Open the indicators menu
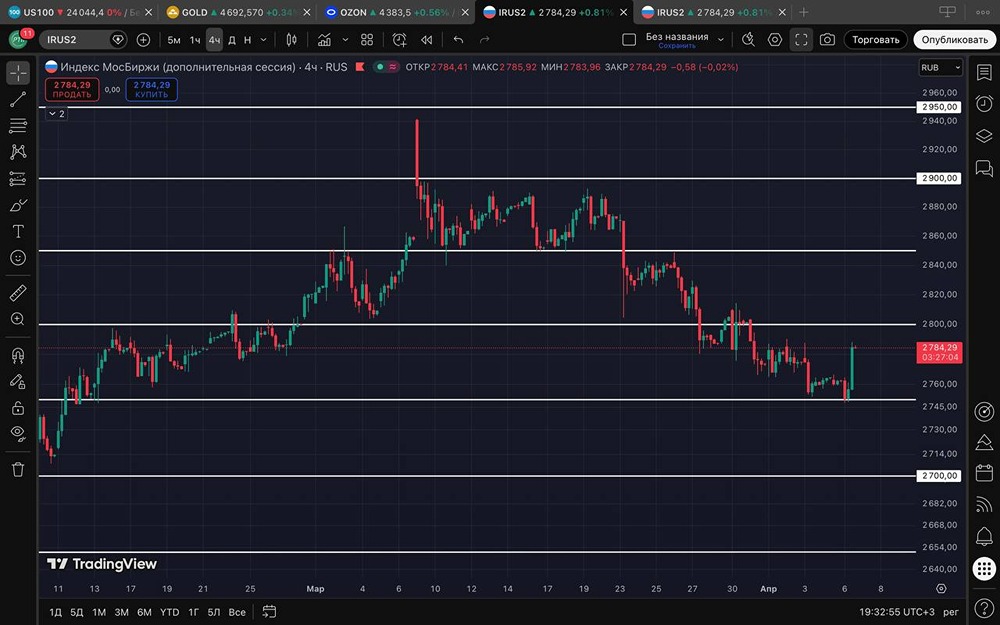Screen dimensions: 1000x625 tap(324, 40)
